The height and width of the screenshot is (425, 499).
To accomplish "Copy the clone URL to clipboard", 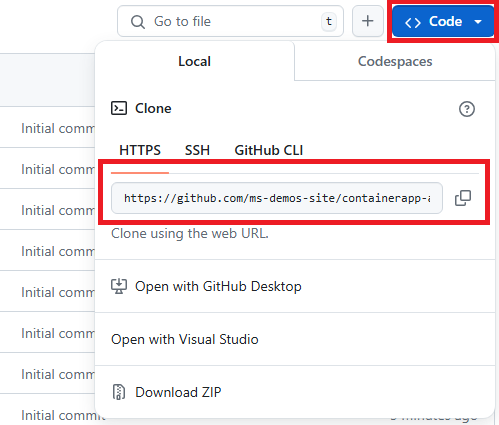I will point(463,198).
